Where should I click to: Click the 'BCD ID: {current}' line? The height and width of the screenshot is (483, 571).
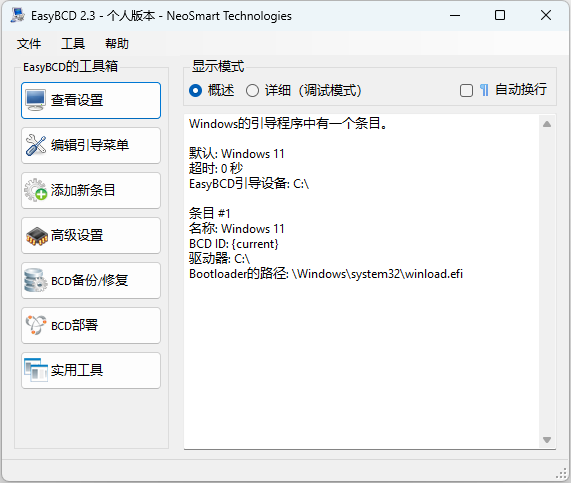[x=234, y=243]
